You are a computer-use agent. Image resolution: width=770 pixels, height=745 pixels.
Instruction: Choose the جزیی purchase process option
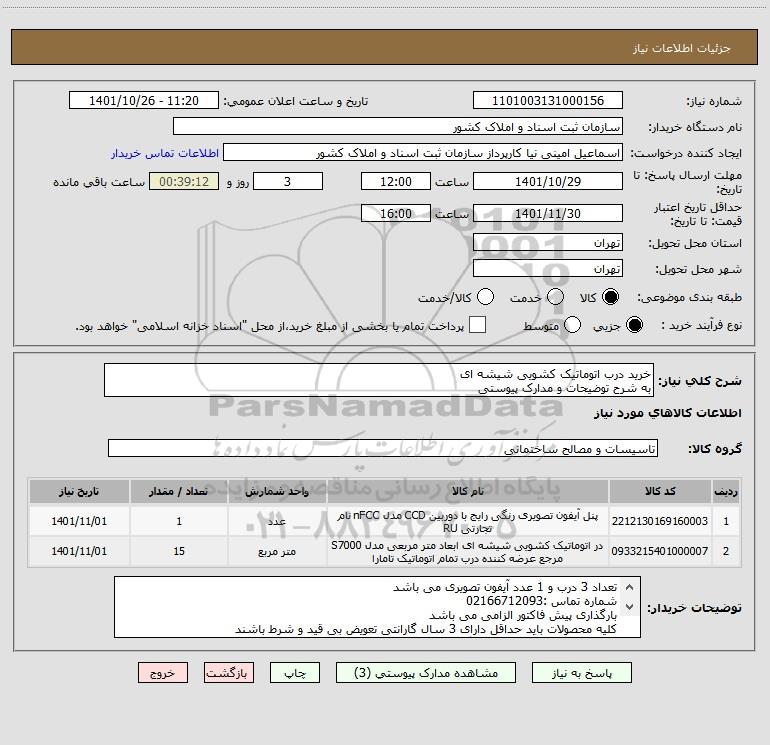(x=634, y=325)
